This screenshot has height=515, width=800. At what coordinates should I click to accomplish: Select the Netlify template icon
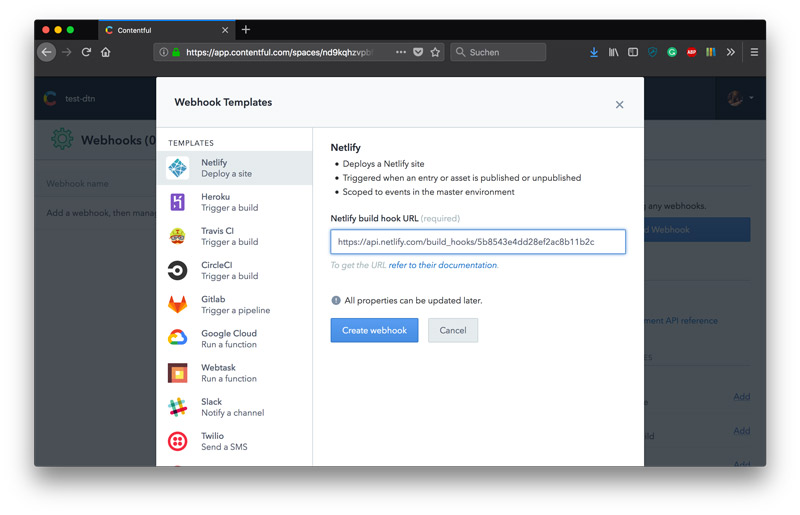pyautogui.click(x=178, y=168)
